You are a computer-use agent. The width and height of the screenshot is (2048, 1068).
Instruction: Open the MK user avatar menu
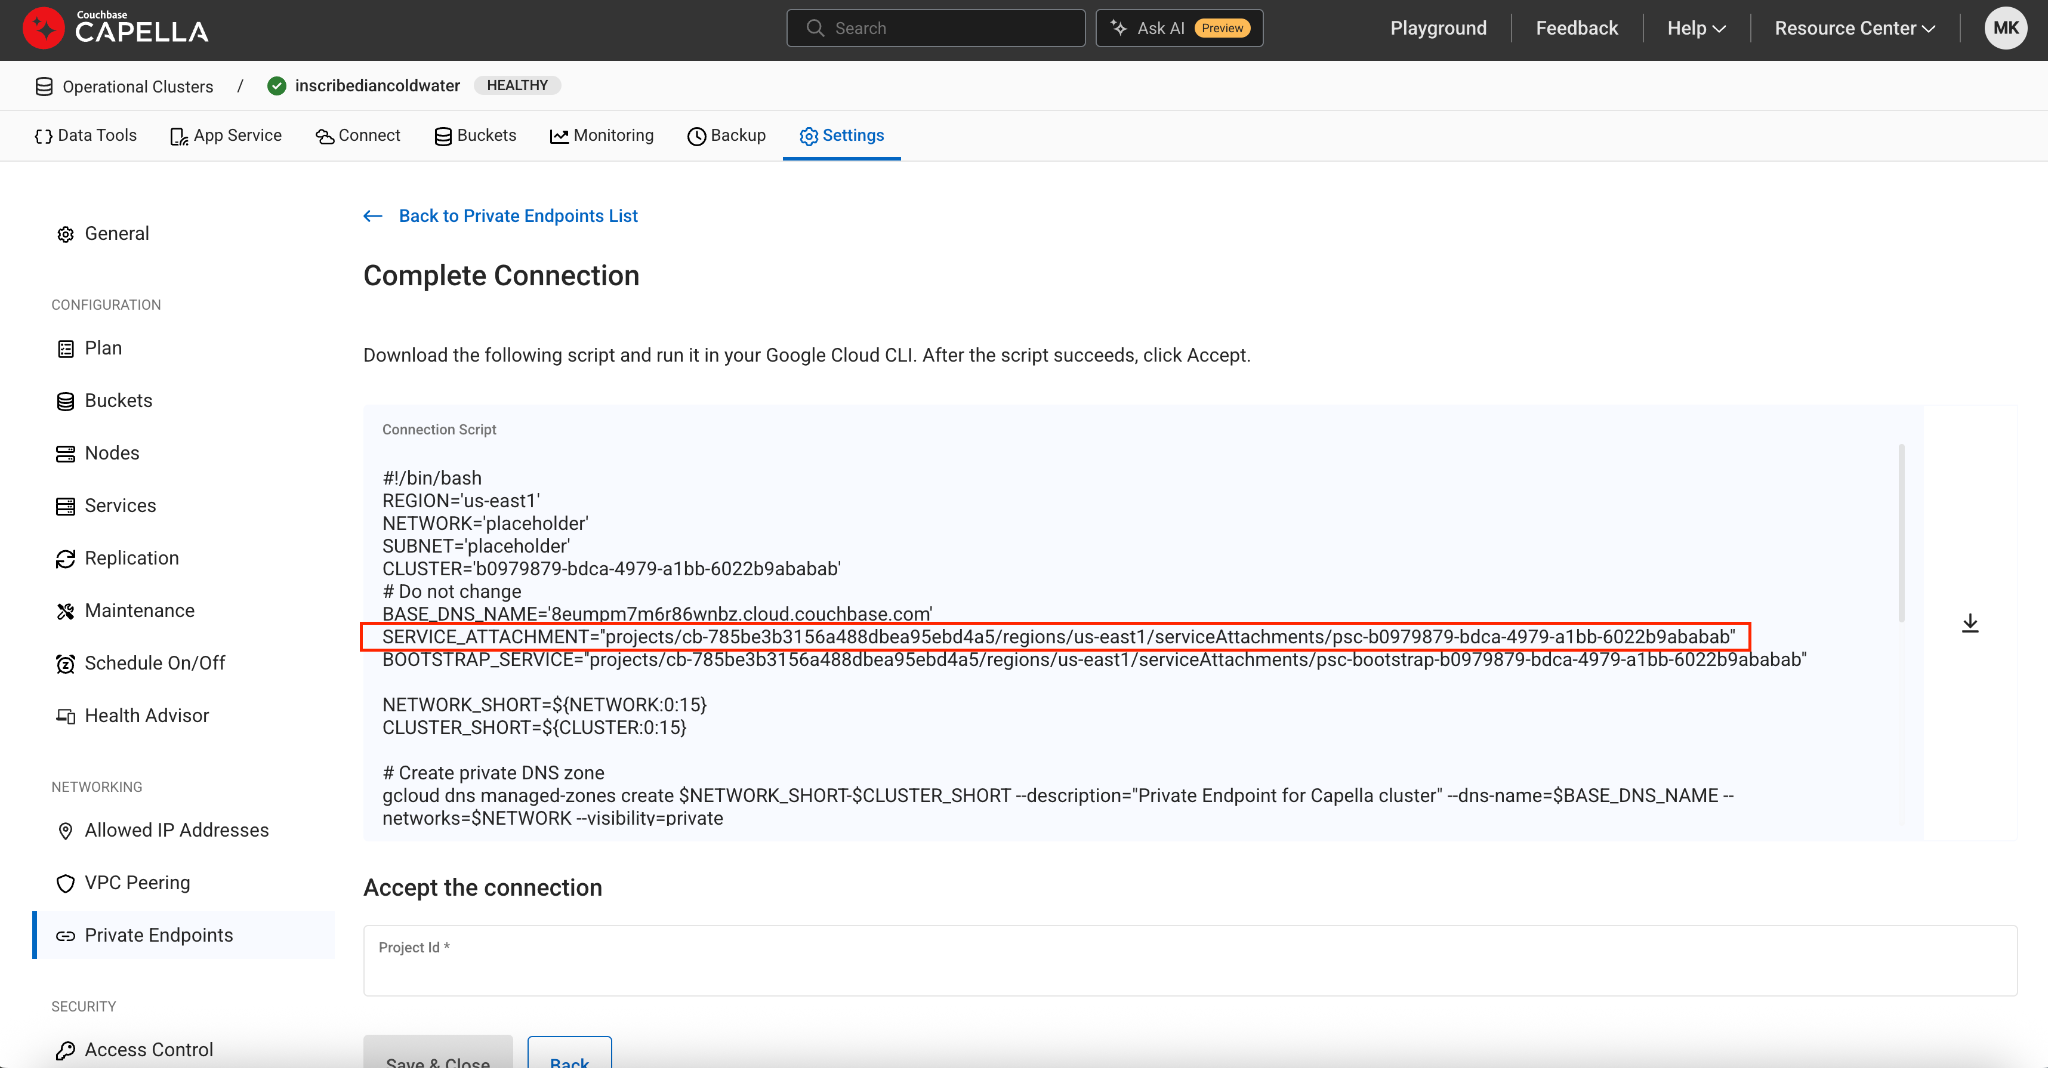point(2005,28)
